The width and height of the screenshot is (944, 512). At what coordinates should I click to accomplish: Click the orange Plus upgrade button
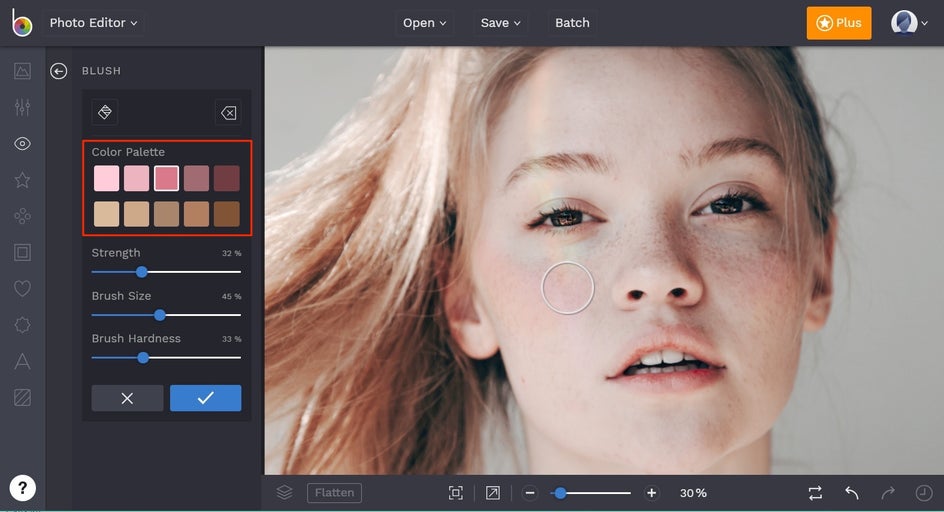(839, 23)
